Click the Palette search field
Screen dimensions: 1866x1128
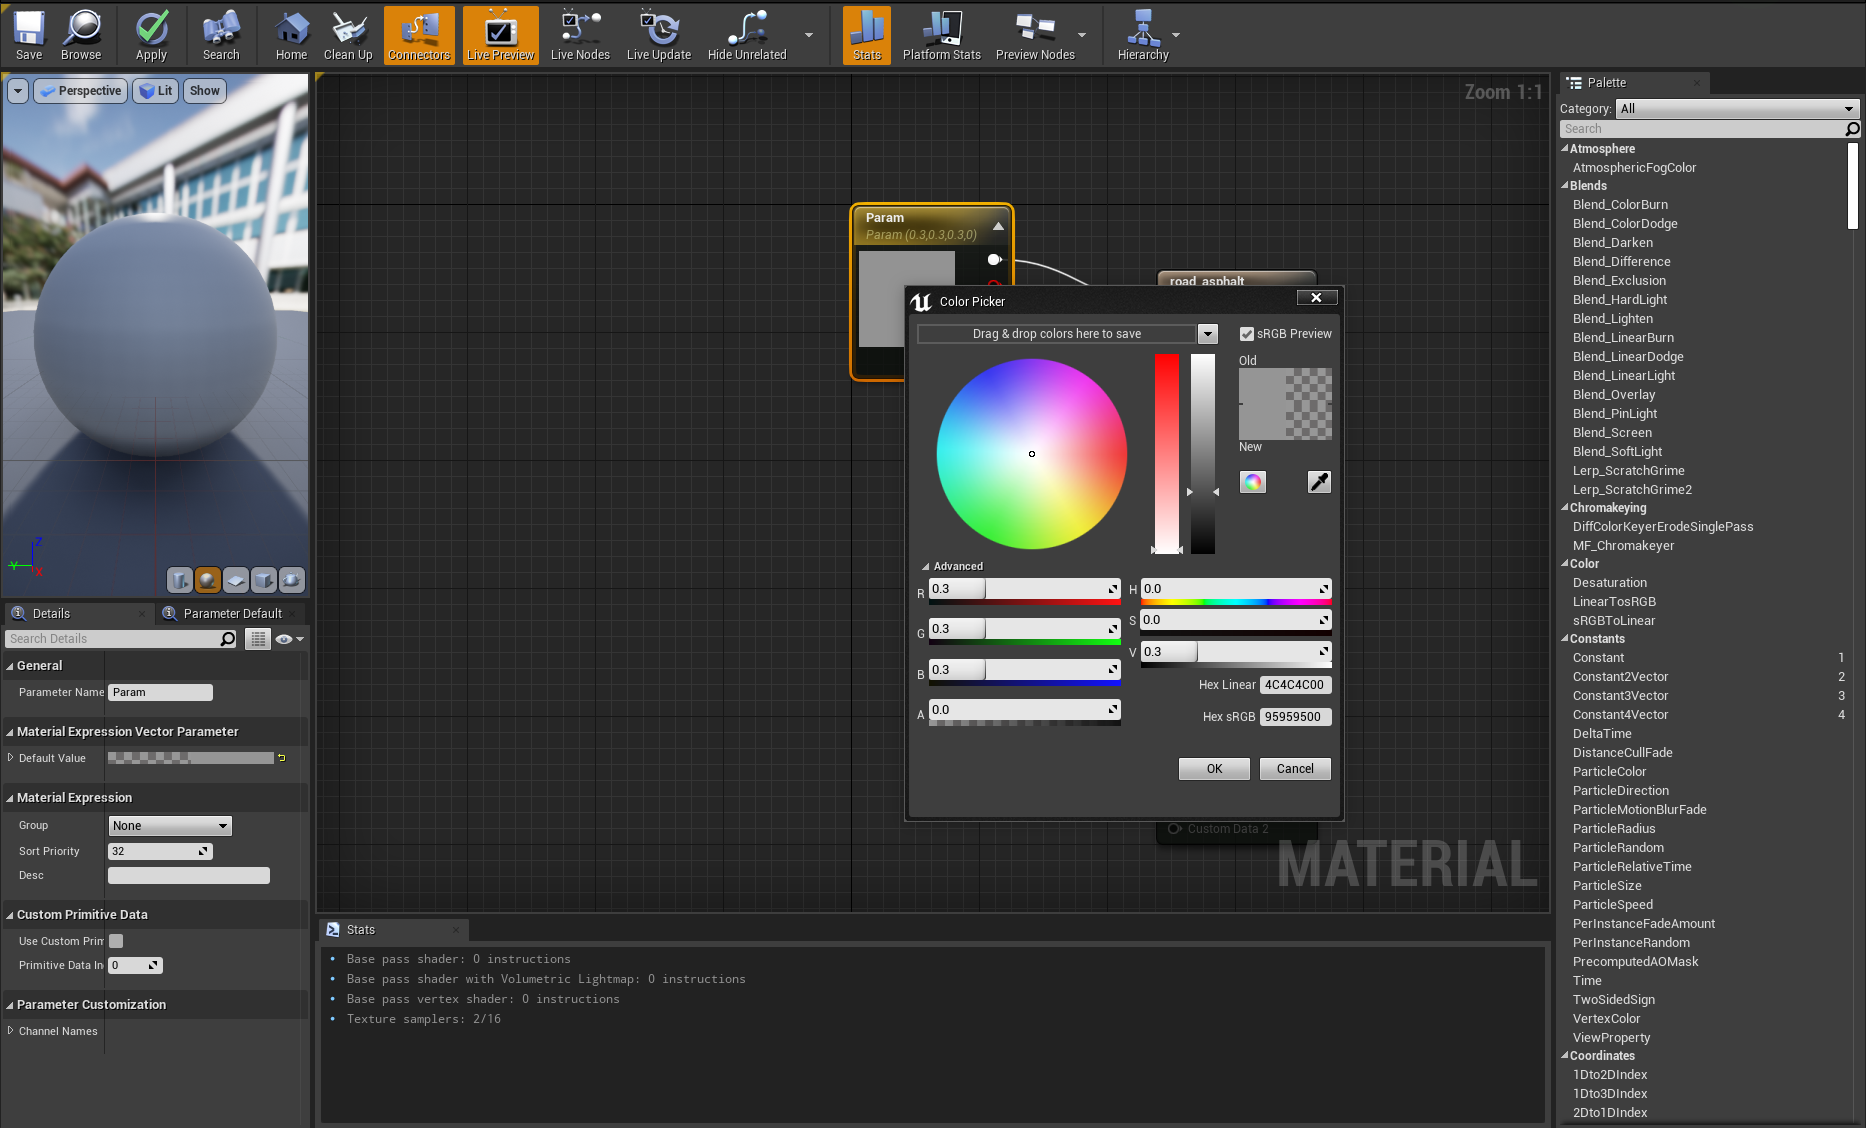(x=1702, y=129)
